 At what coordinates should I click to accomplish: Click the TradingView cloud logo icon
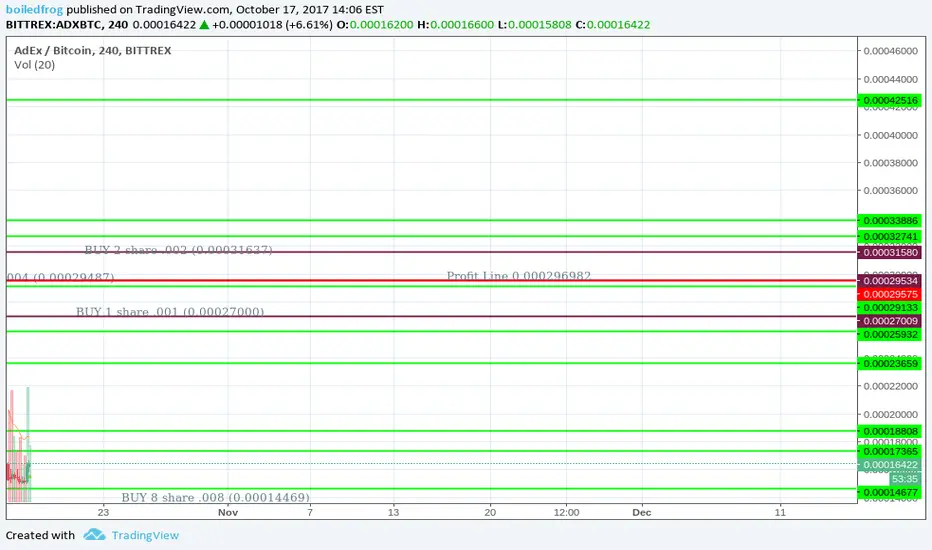pyautogui.click(x=94, y=535)
